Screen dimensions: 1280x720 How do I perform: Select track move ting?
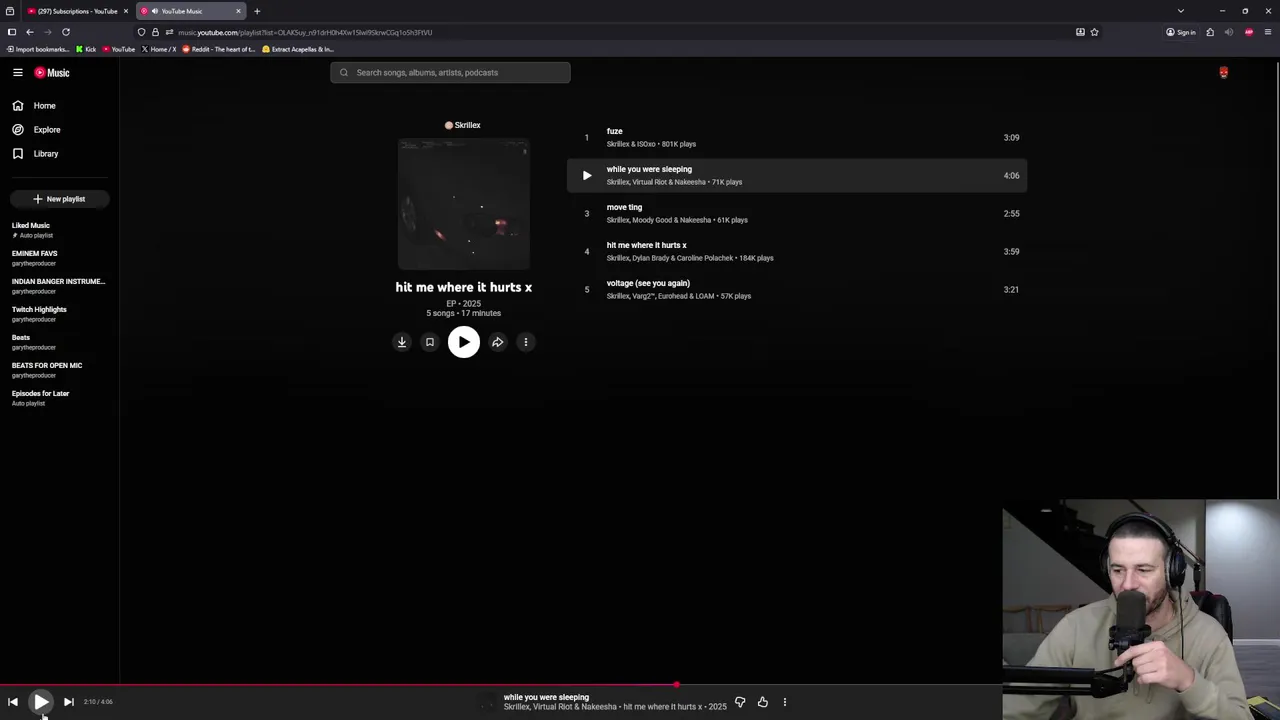click(x=797, y=213)
